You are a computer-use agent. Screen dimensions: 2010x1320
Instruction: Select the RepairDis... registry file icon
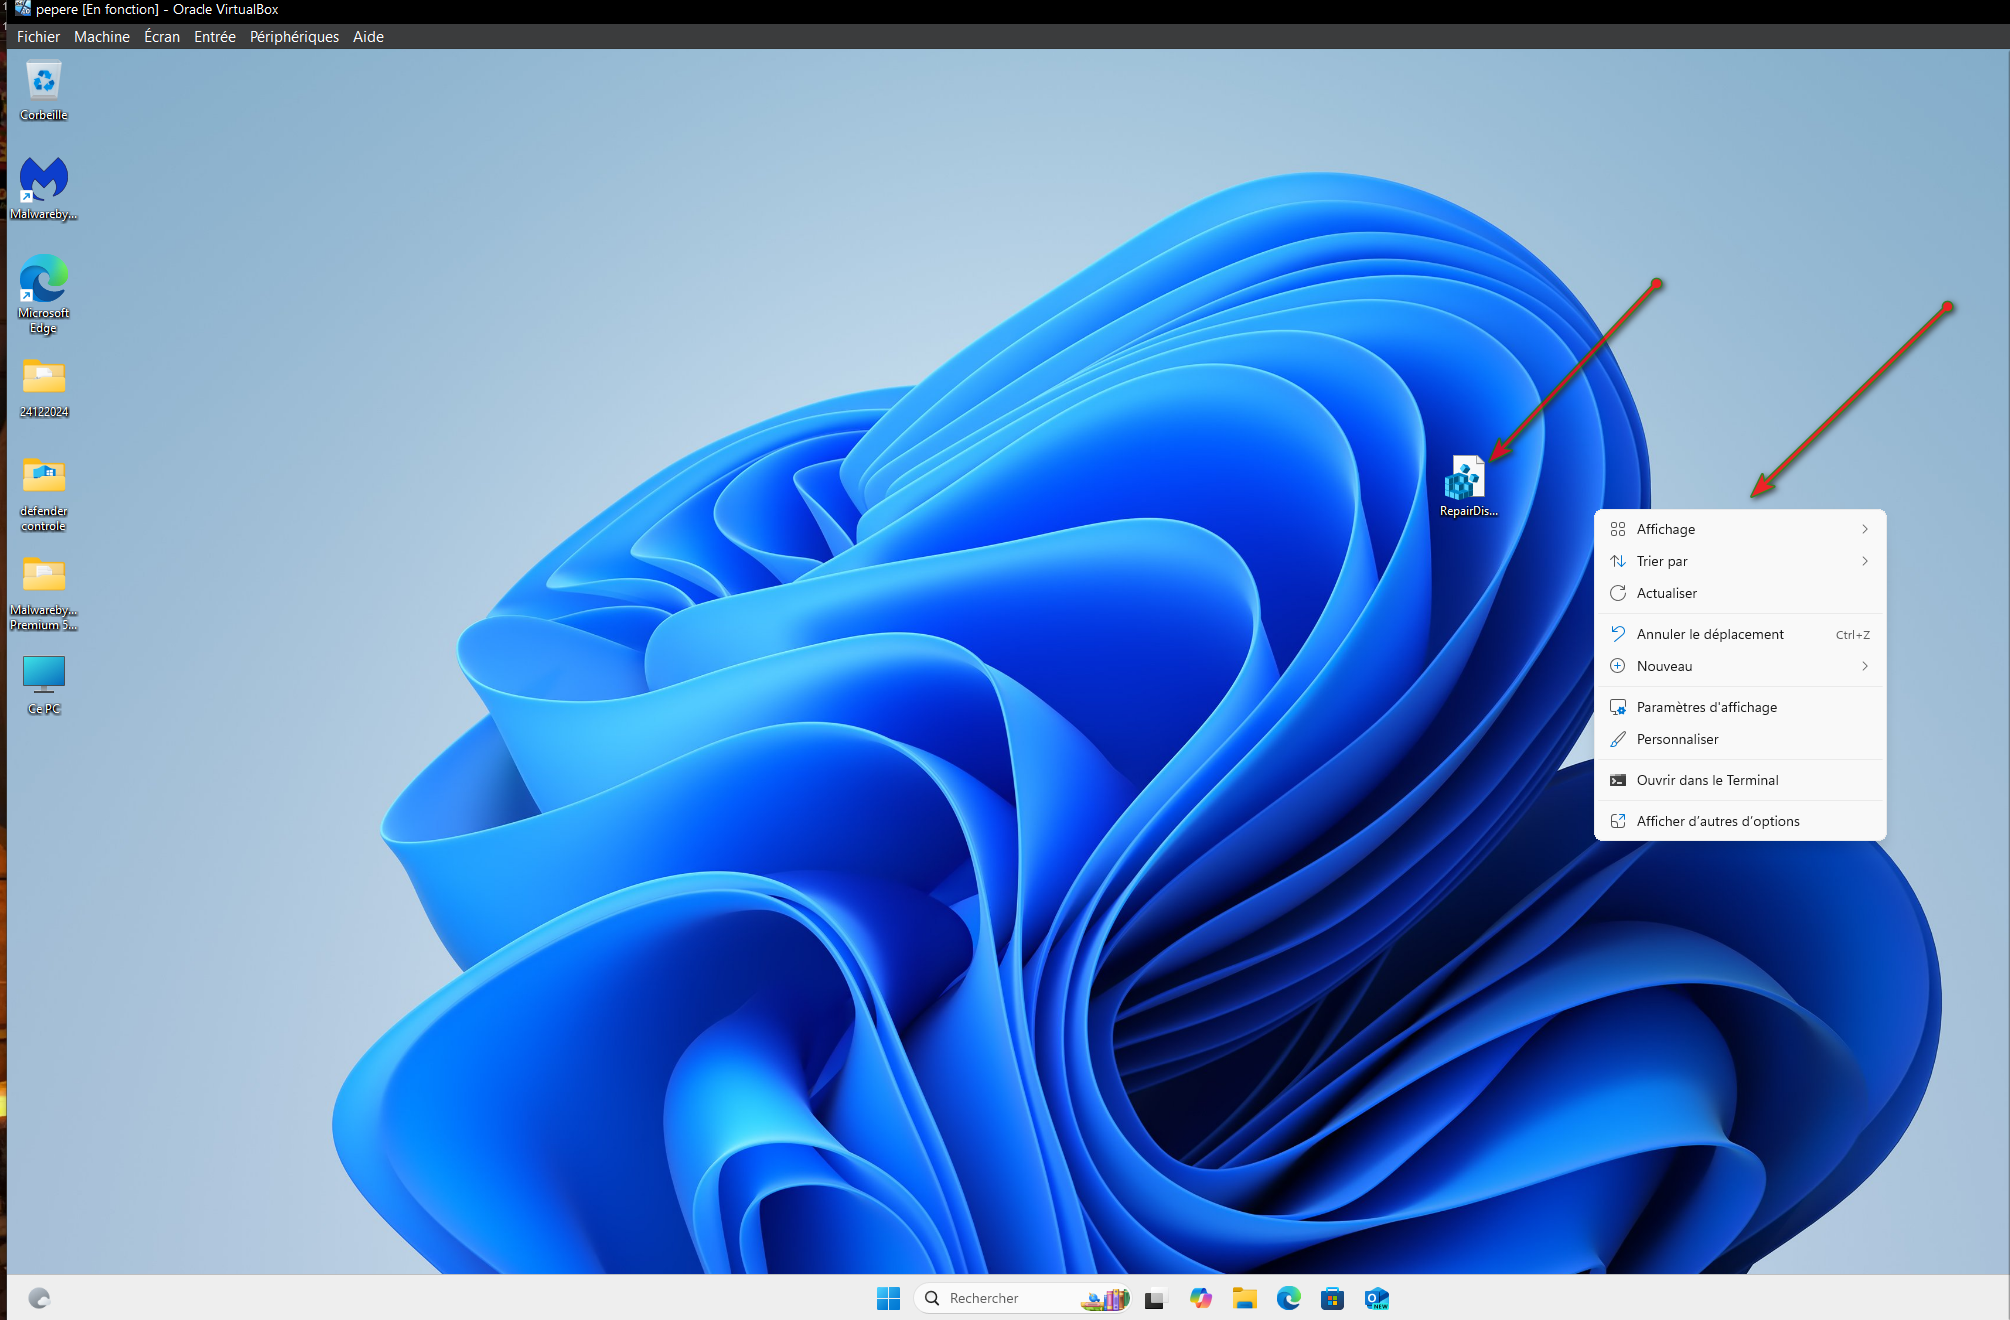1468,487
